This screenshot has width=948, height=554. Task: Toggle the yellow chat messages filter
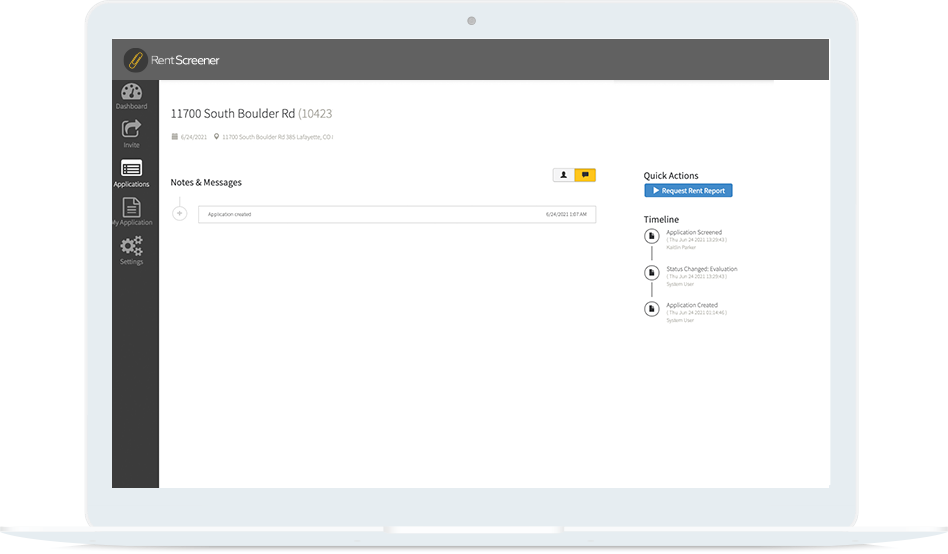[585, 175]
